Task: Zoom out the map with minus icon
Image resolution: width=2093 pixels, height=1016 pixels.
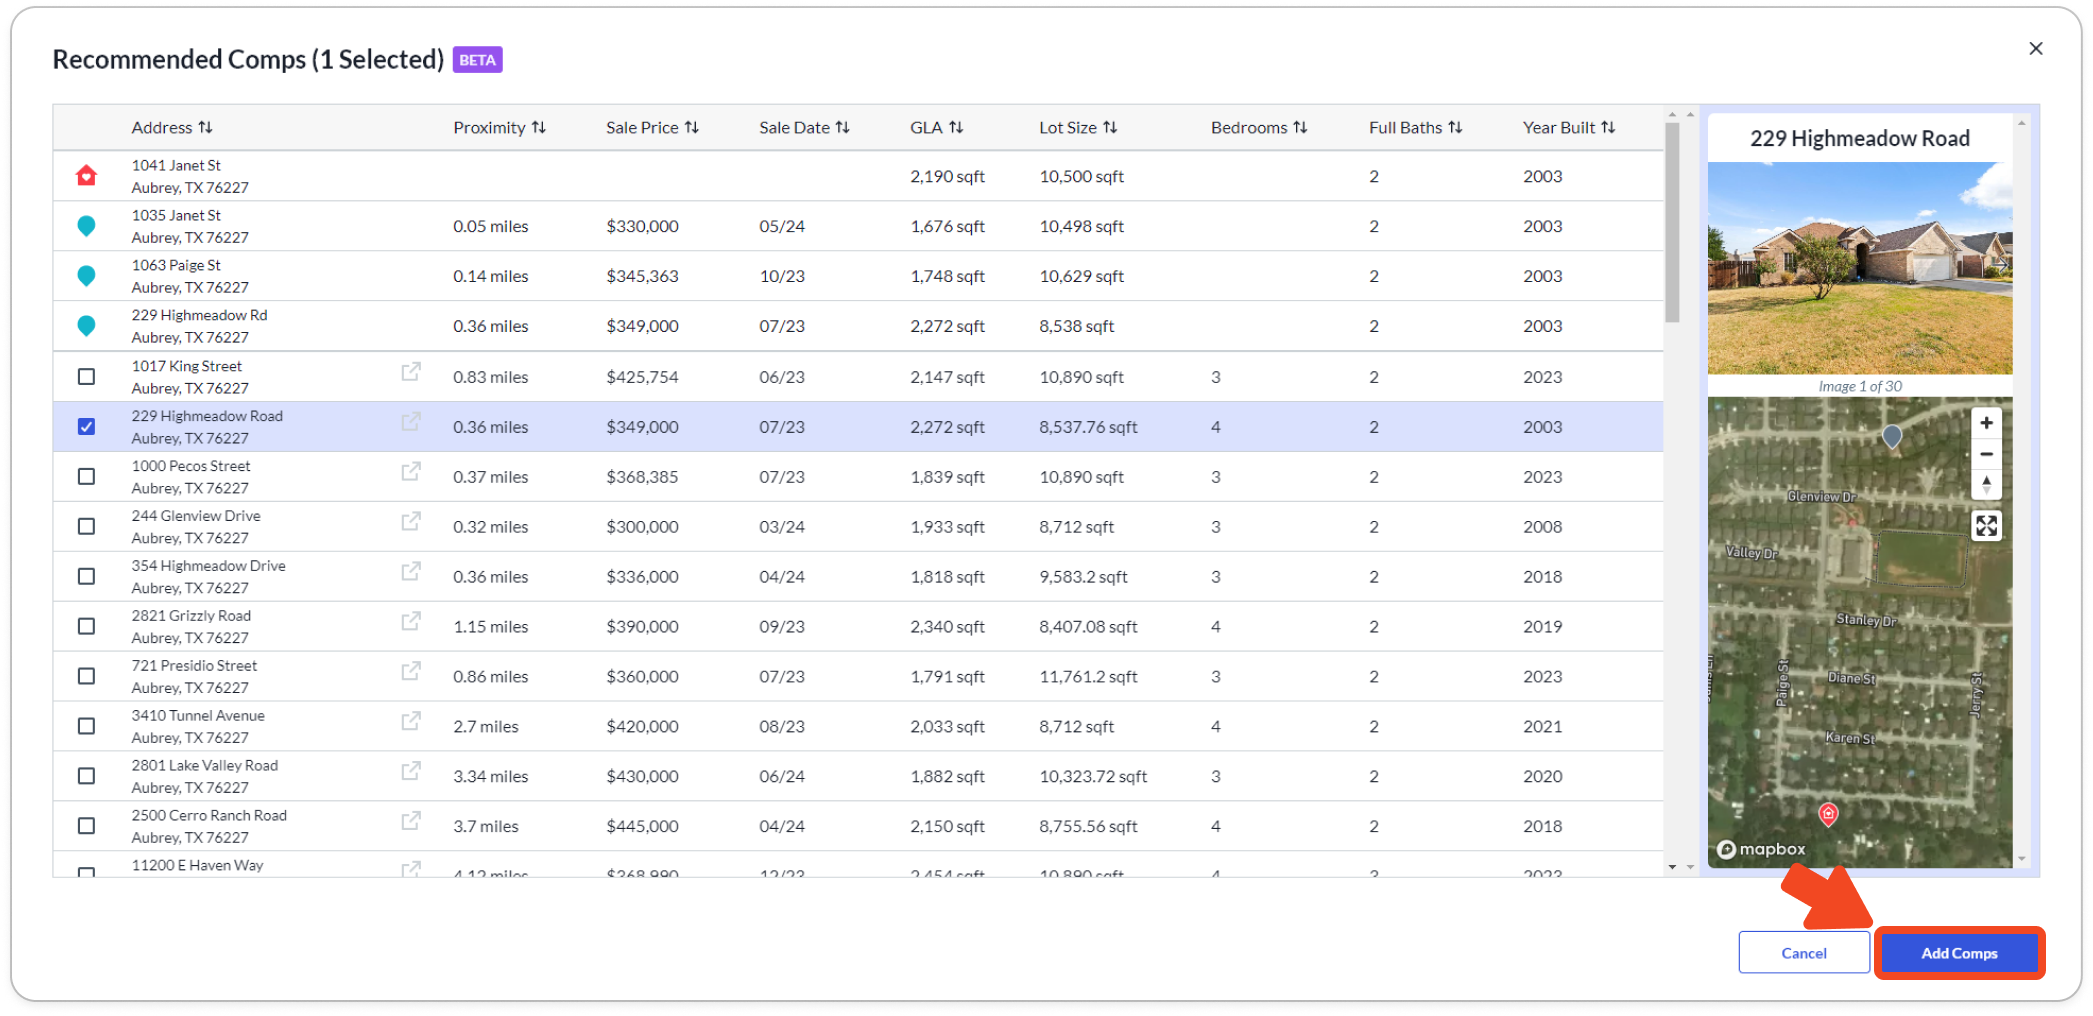Action: (1986, 454)
